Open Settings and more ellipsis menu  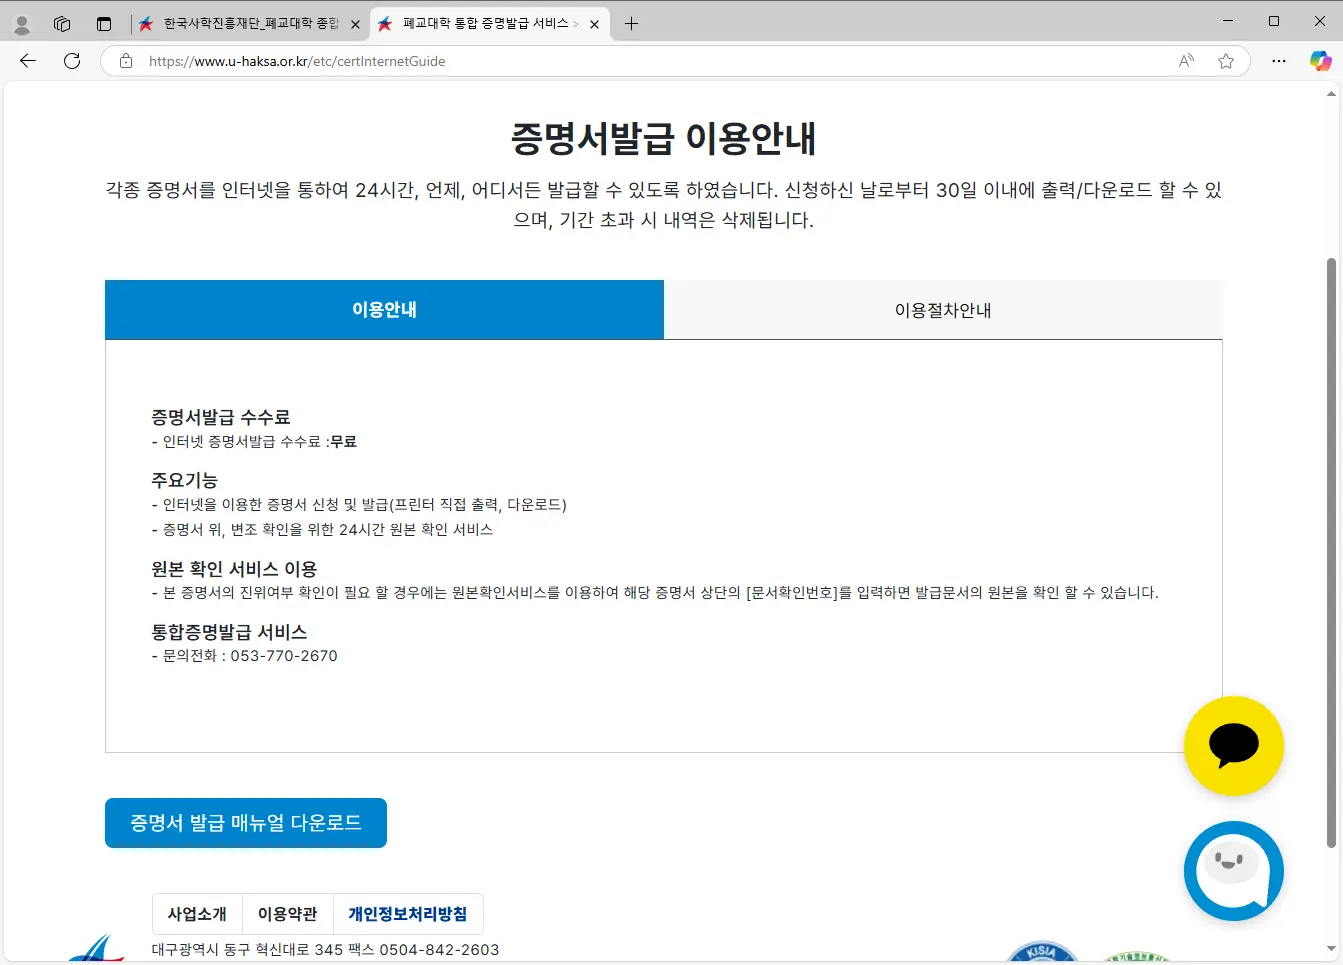tap(1279, 61)
